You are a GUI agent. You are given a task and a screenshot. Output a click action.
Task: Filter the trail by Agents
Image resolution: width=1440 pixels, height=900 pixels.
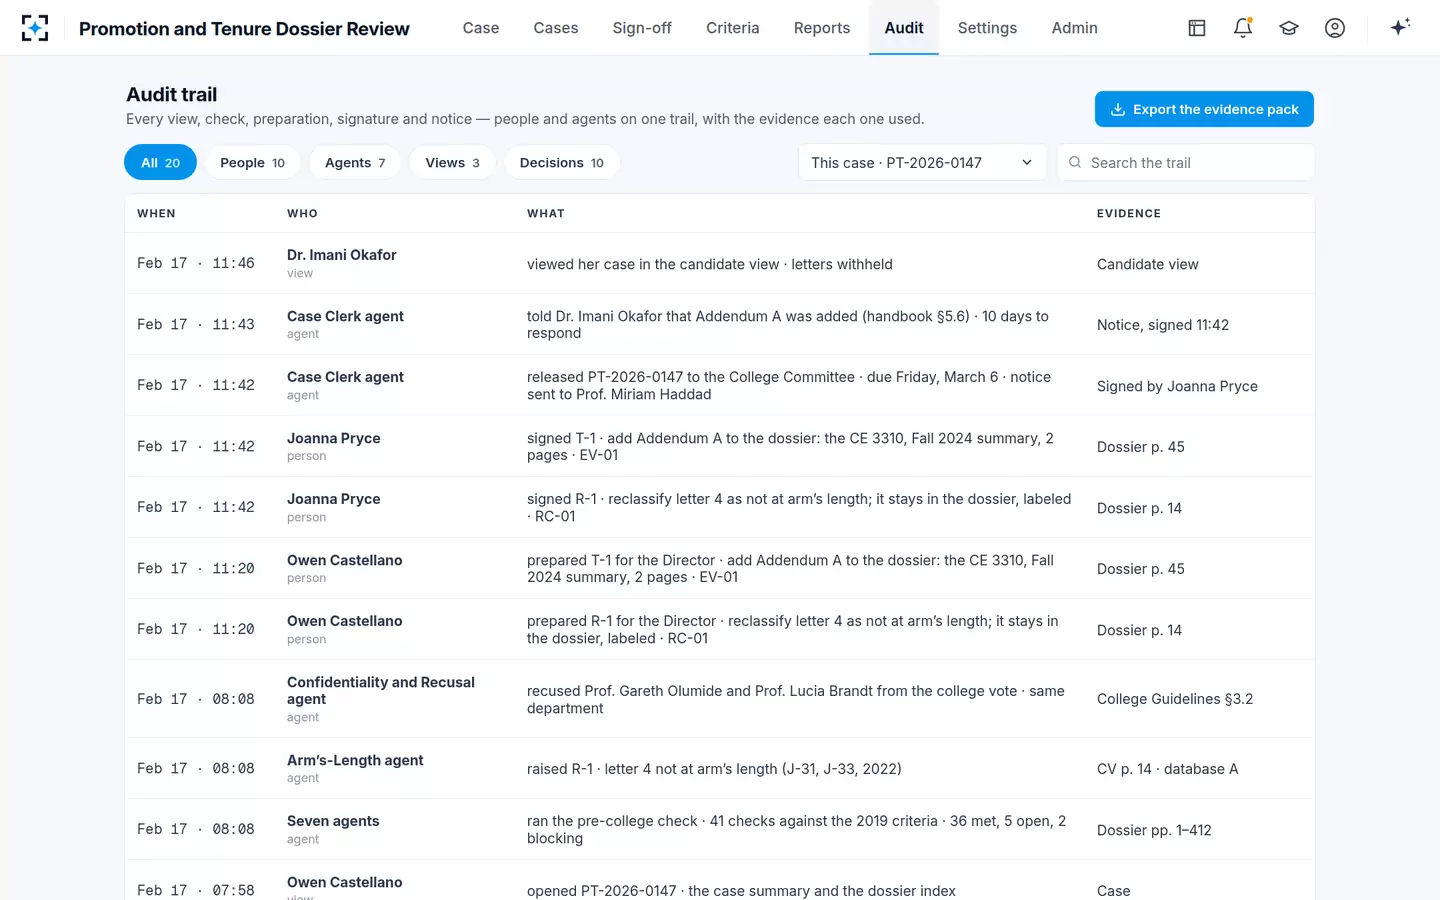point(355,162)
